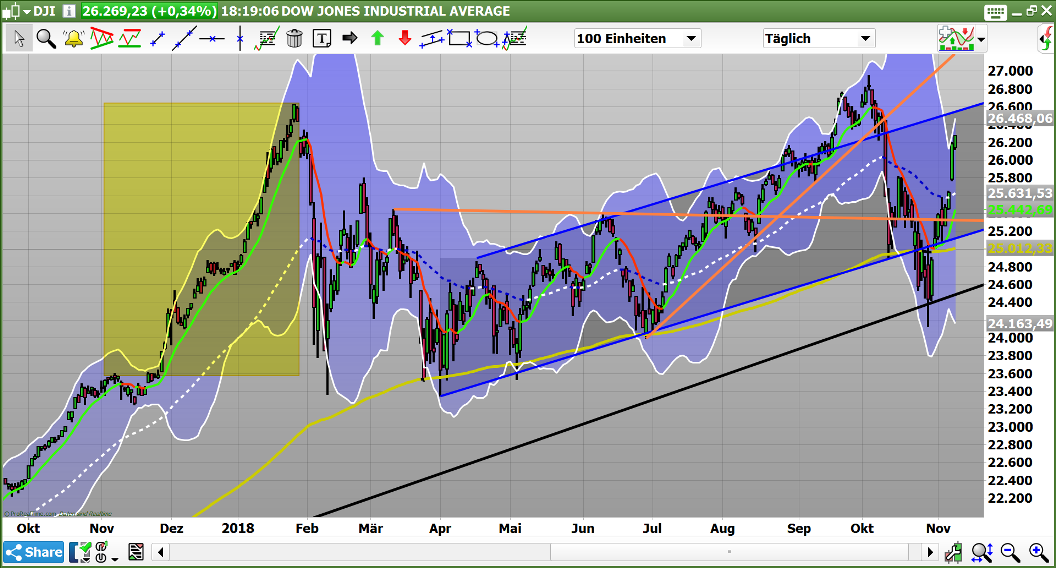
Task: Open the on-screen keyboard icon in title bar
Action: pyautogui.click(x=995, y=11)
